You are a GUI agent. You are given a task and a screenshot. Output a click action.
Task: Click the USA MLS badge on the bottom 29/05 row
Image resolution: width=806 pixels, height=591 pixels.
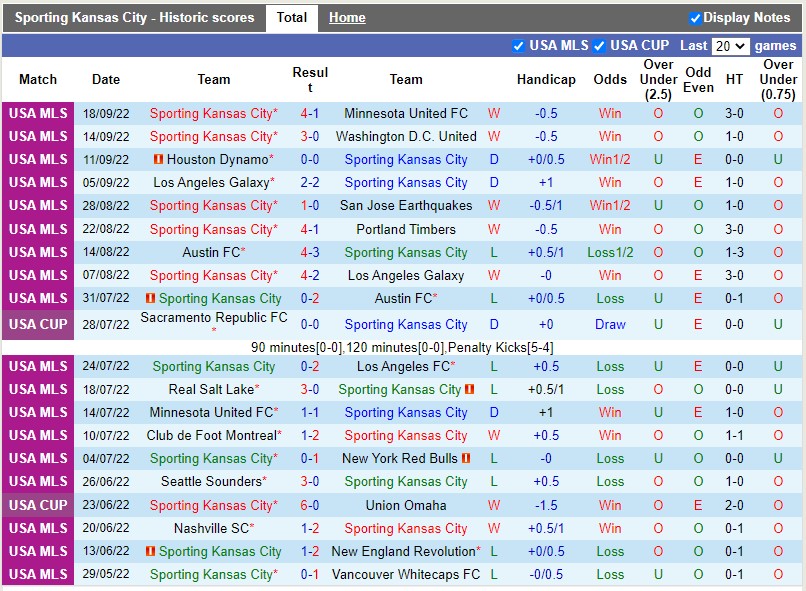point(38,574)
